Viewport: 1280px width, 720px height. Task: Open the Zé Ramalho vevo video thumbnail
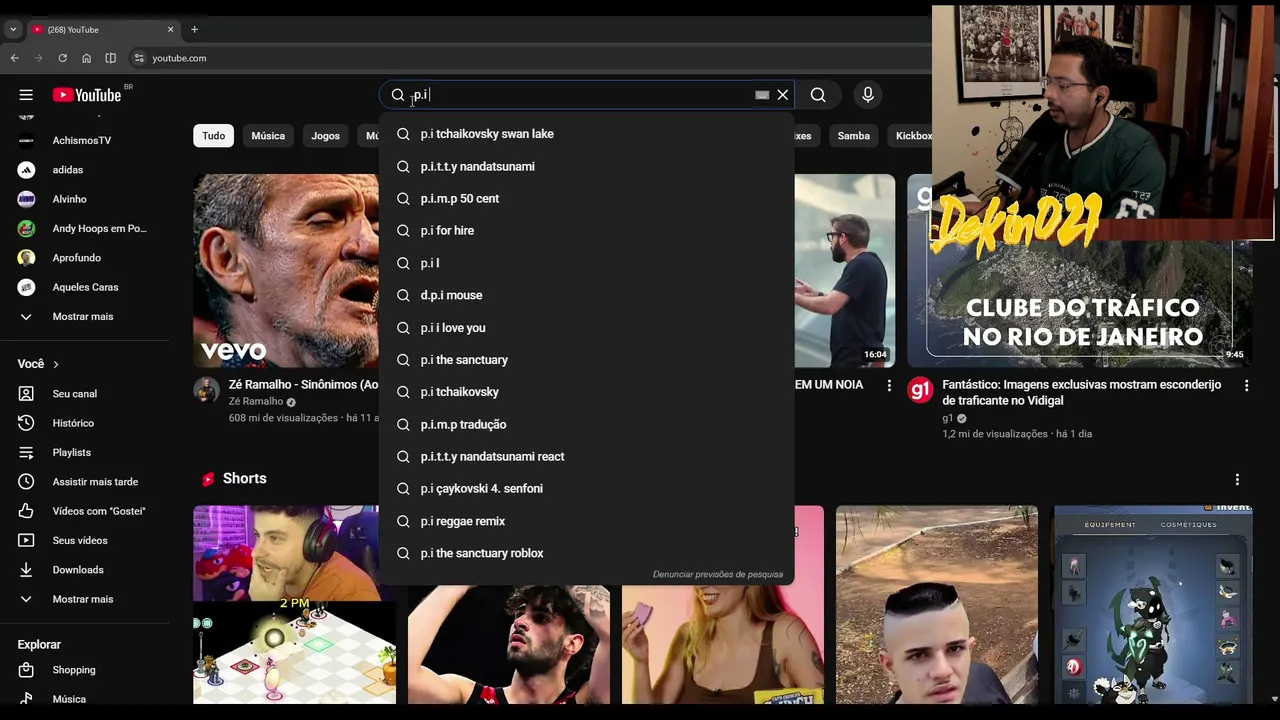tap(286, 271)
